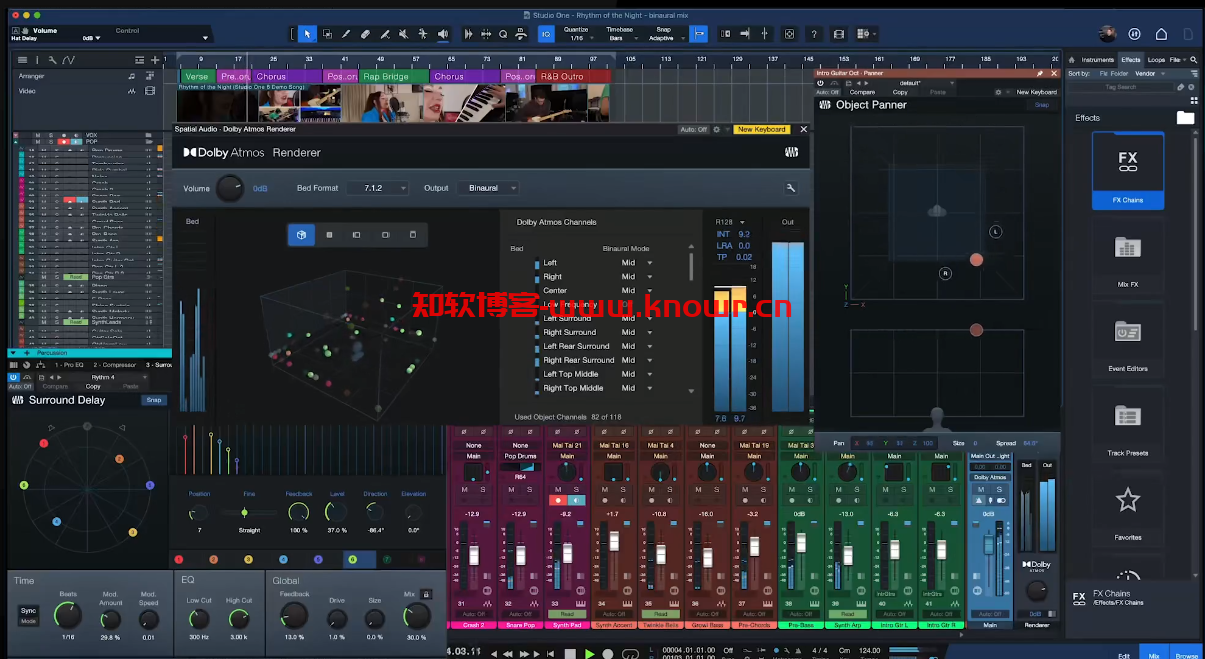Change Left channel binaural mode dropdown
1205x659 pixels.
pos(636,263)
